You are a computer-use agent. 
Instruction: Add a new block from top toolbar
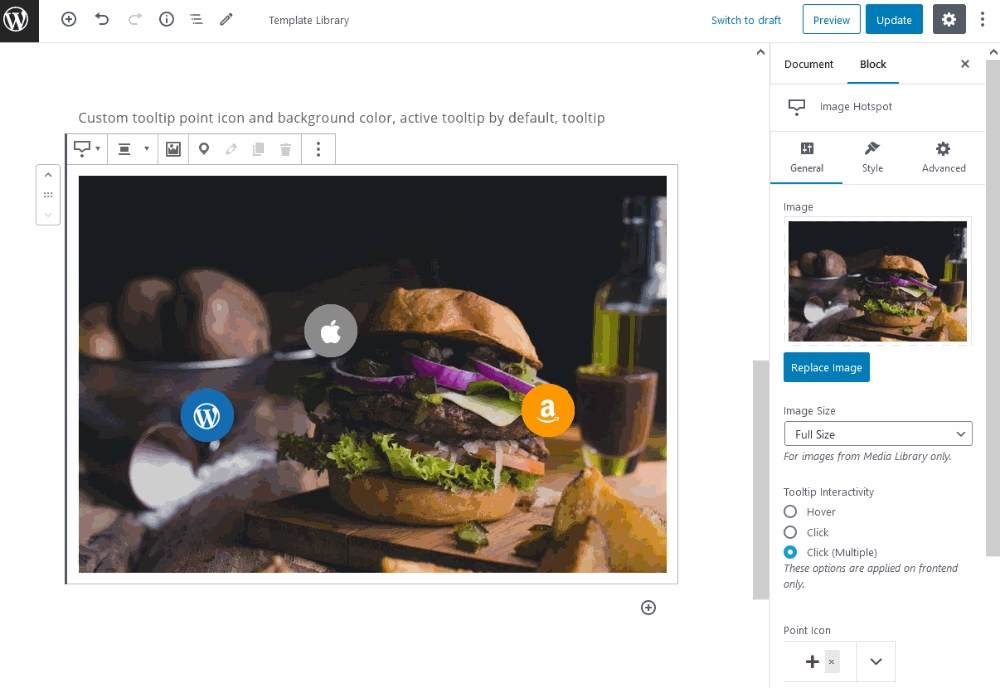(69, 20)
